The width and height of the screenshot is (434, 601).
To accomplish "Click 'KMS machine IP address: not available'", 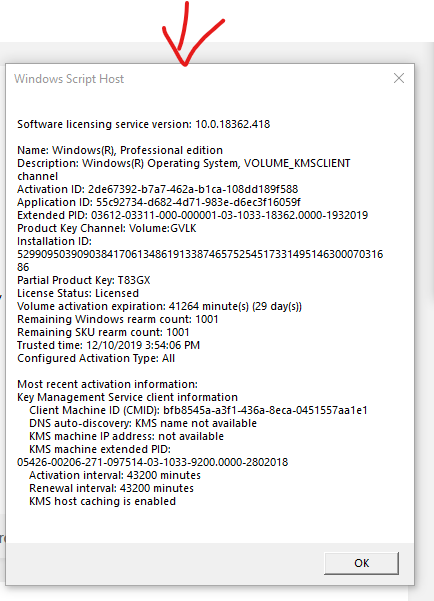I will pyautogui.click(x=127, y=437).
